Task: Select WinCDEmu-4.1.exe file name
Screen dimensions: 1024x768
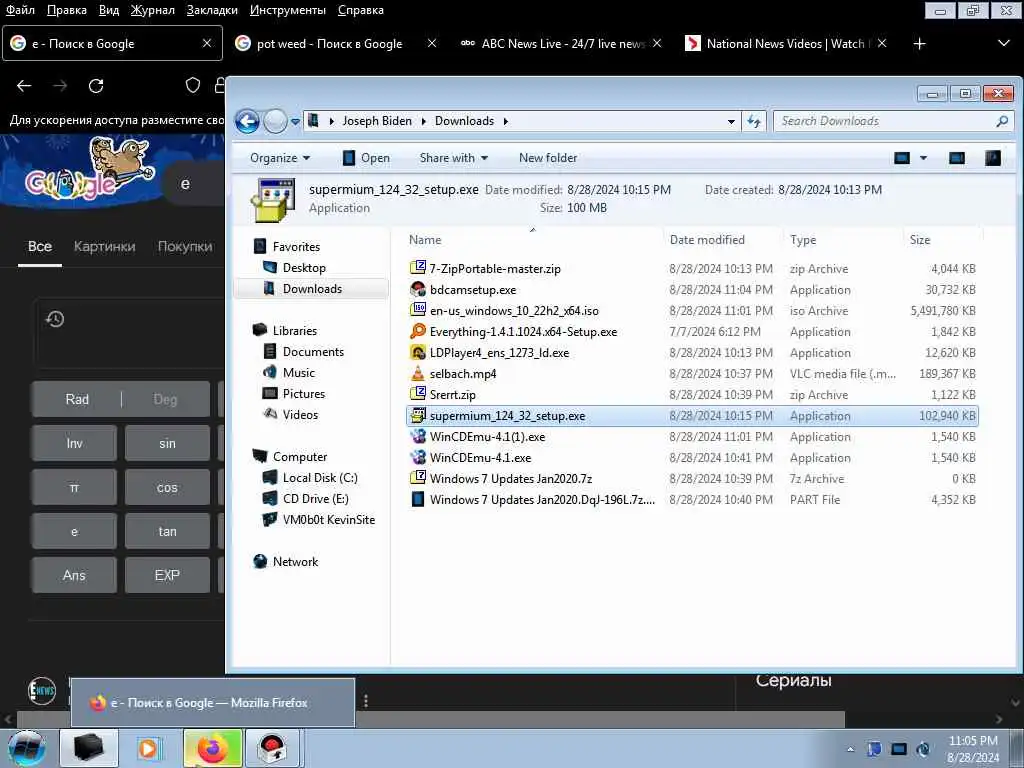Action: 480,458
